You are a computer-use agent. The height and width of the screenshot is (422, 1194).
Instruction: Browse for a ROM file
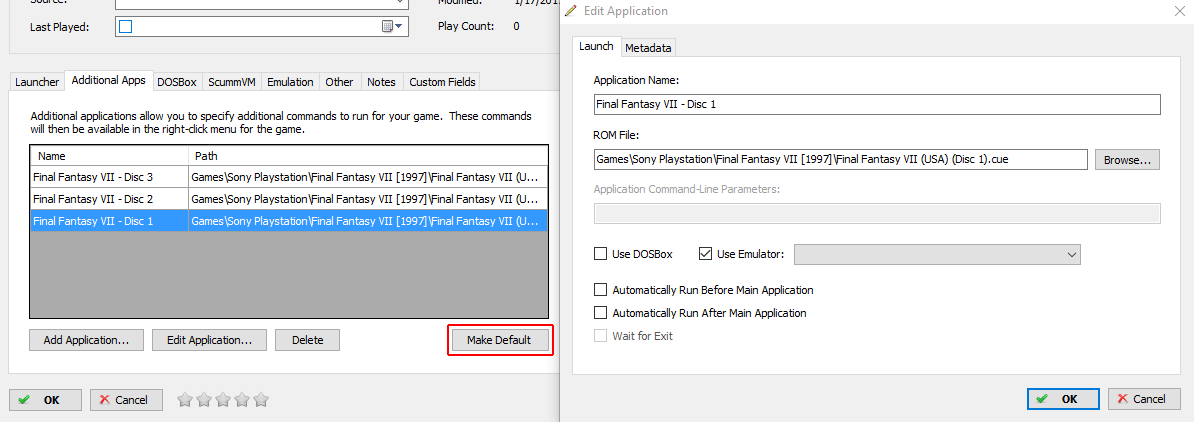[1127, 160]
